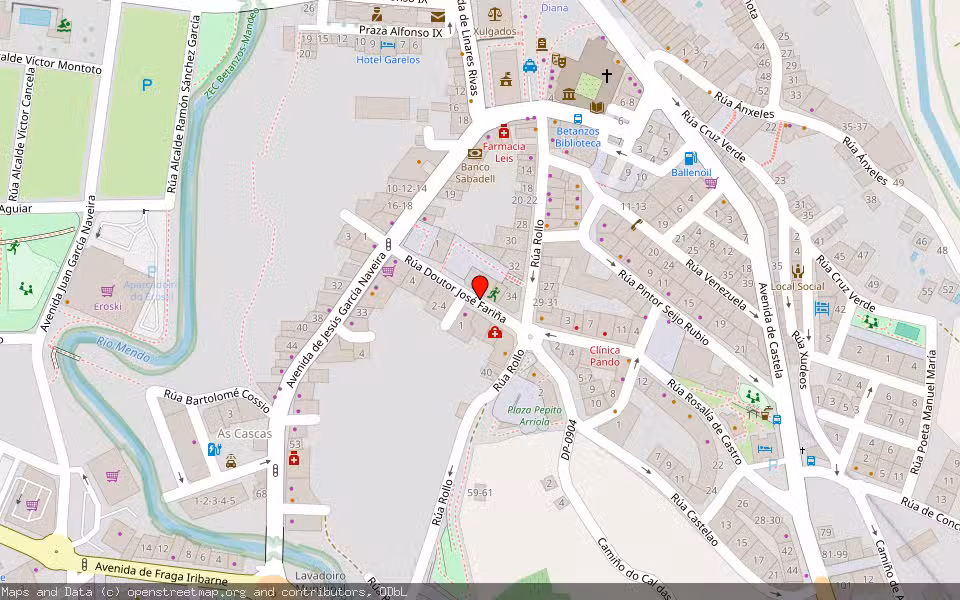Click the Local Social community icon on Avenida de Castela
960x600 pixels.
point(799,271)
